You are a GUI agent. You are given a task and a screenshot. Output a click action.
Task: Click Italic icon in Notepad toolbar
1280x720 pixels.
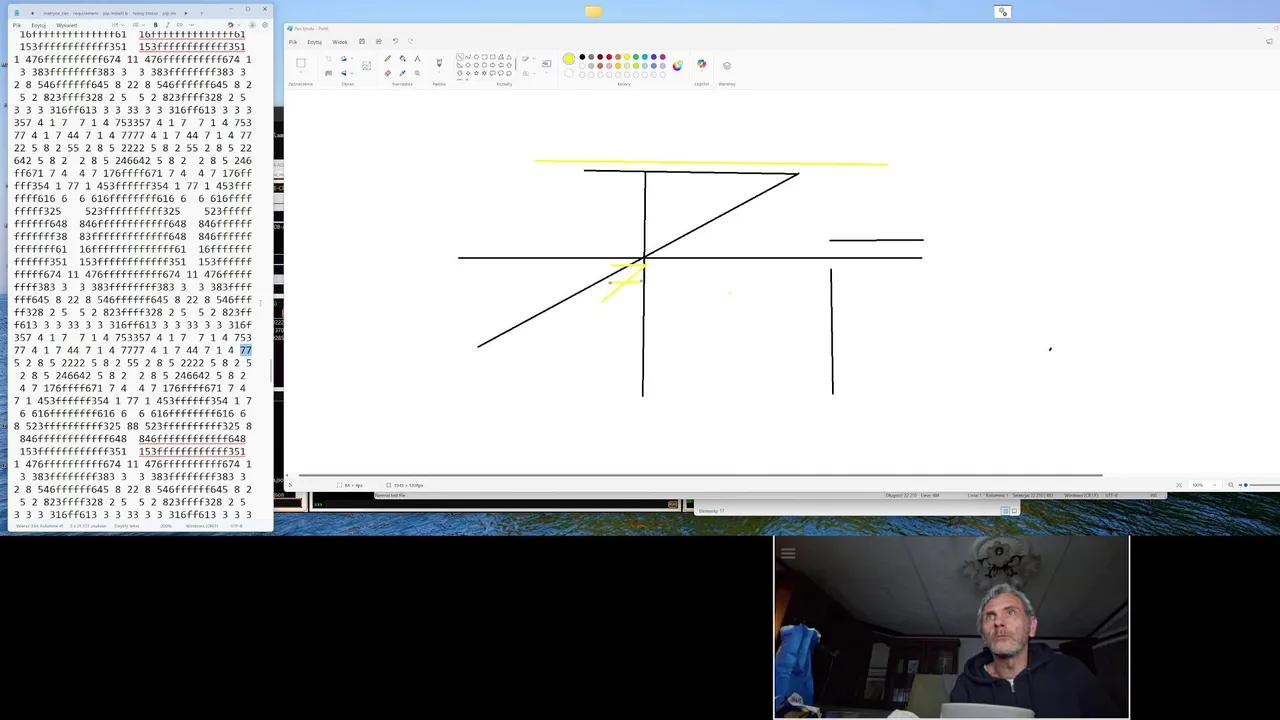coord(168,25)
